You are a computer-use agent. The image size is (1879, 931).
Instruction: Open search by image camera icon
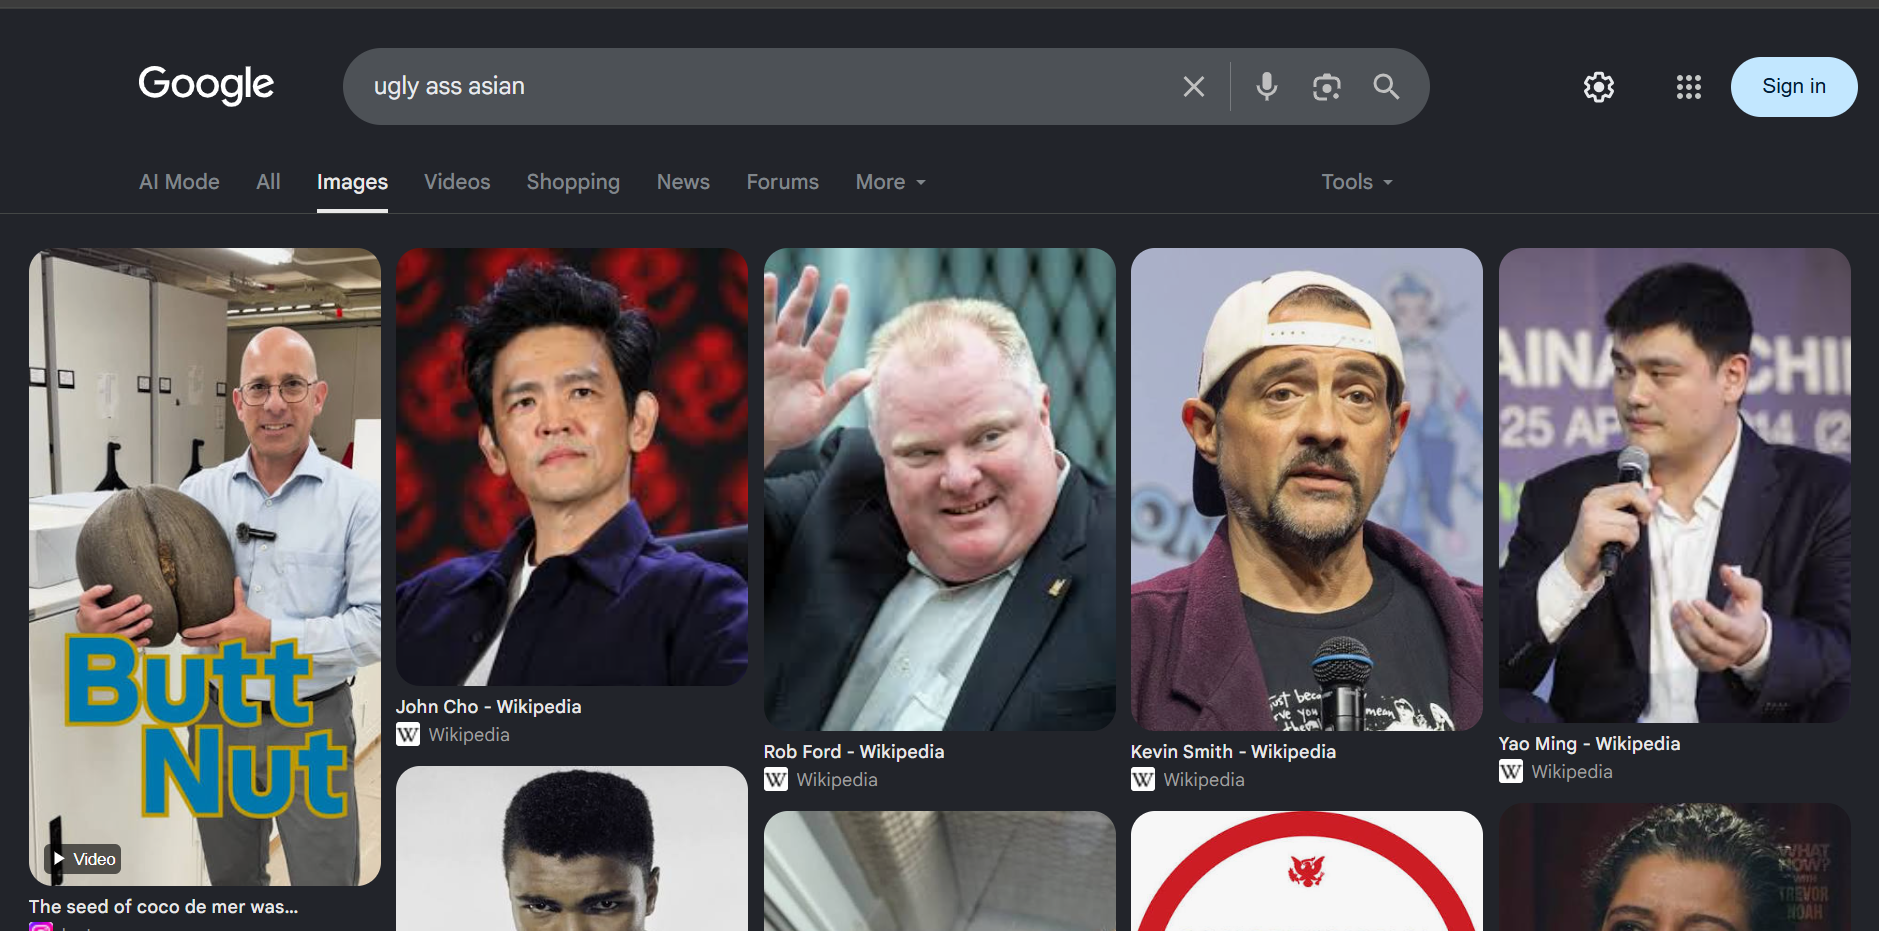[x=1327, y=87]
